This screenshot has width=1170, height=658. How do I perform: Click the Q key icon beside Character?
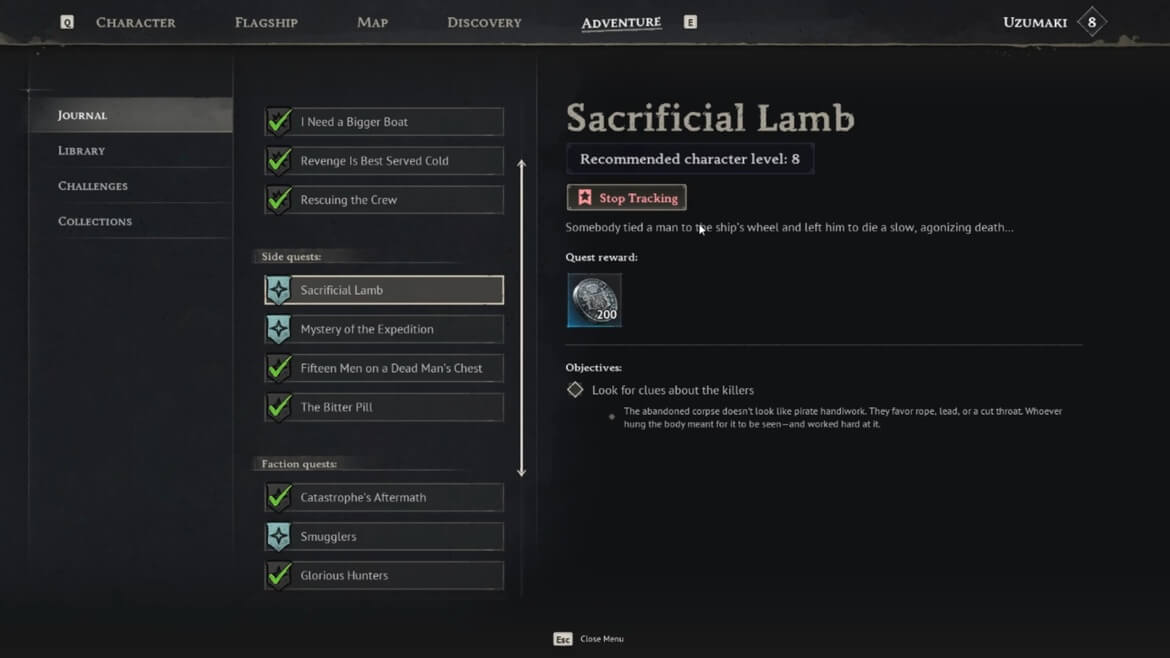click(67, 22)
